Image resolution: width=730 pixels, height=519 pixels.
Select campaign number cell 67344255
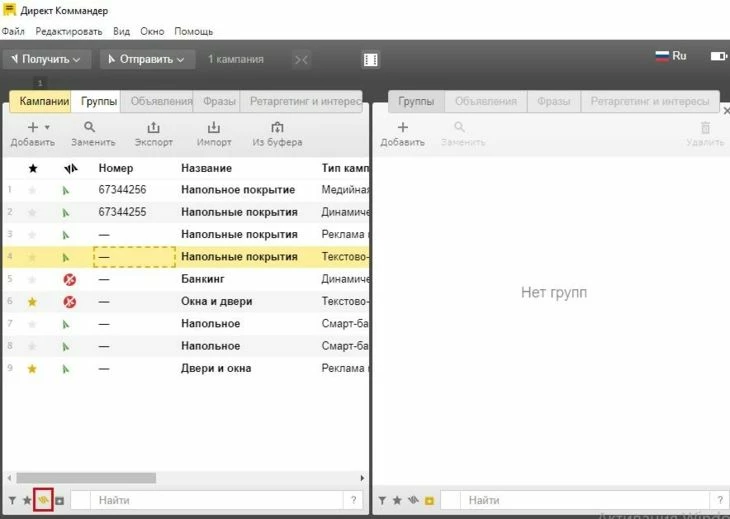tap(122, 212)
